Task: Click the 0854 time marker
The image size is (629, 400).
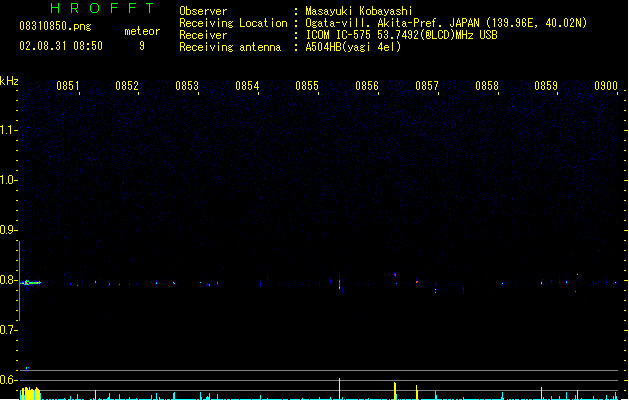Action: pyautogui.click(x=247, y=86)
